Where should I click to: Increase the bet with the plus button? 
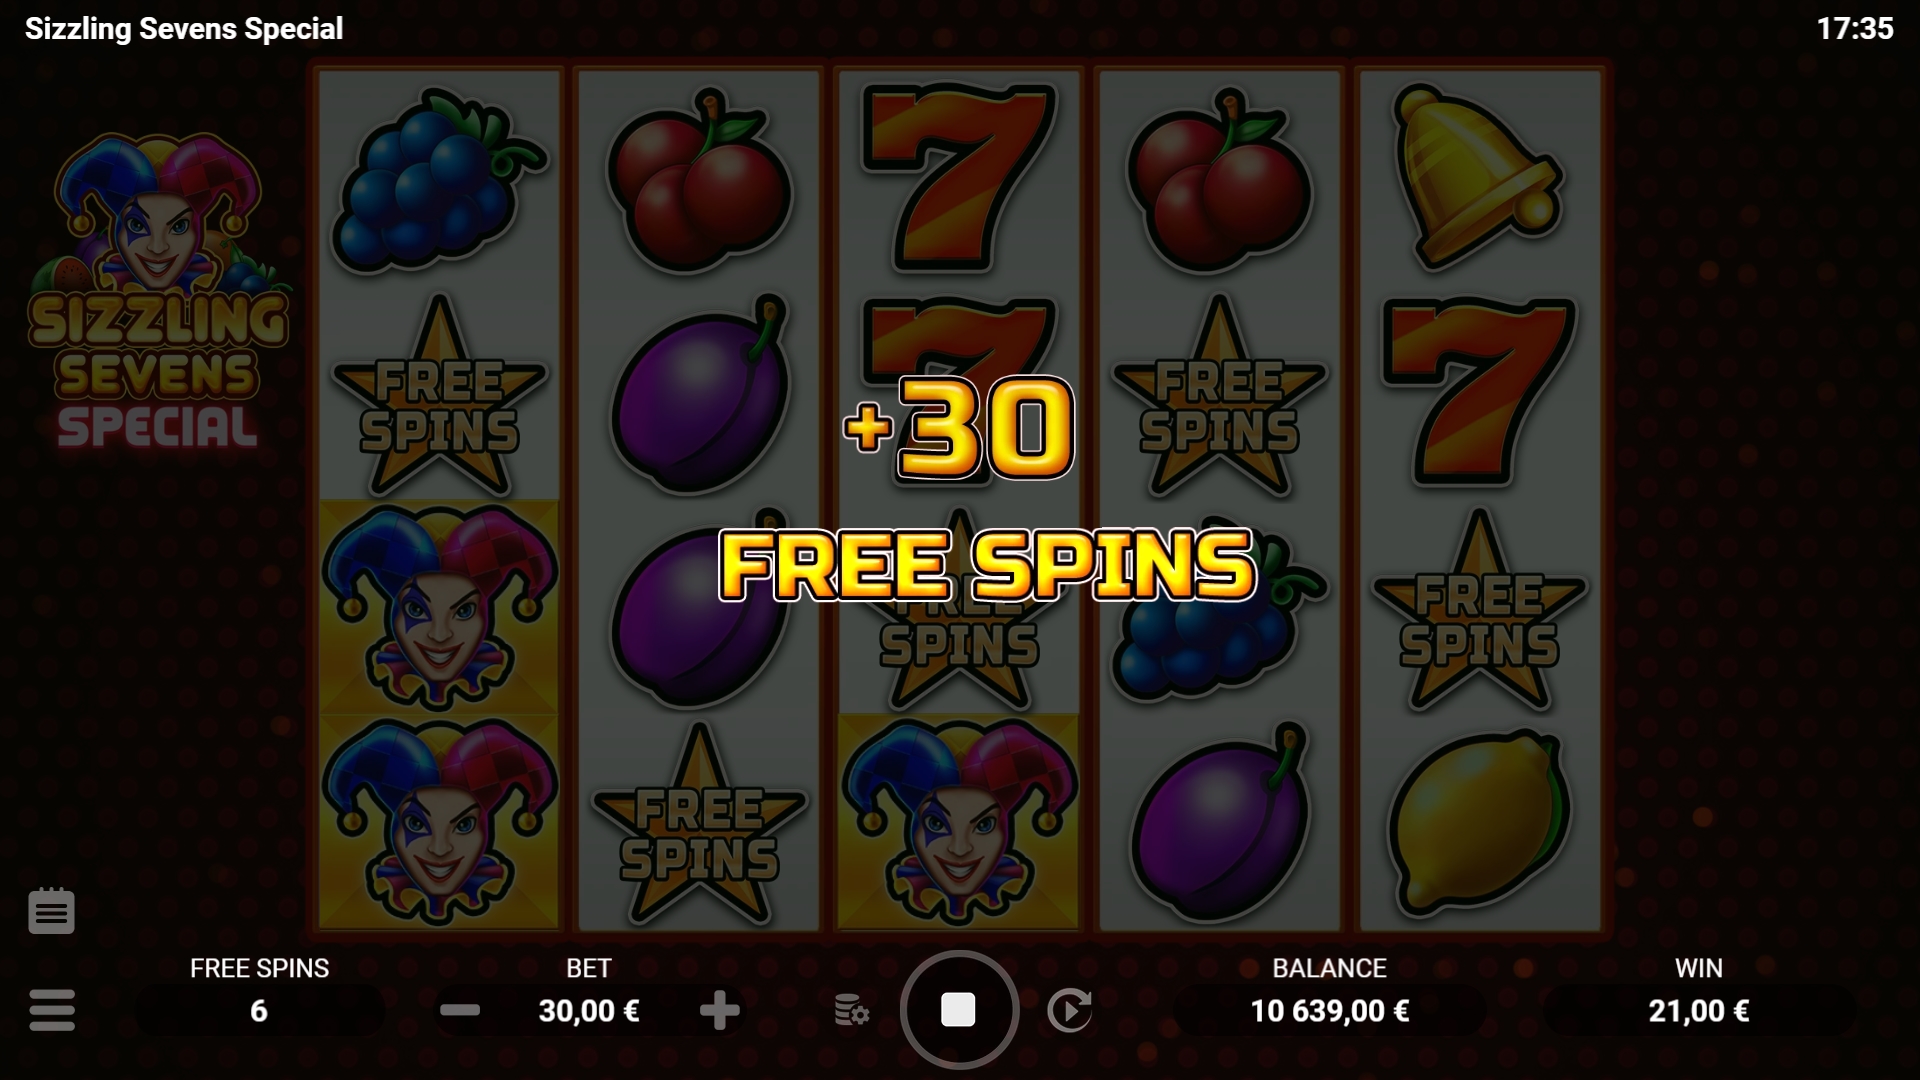point(719,1010)
